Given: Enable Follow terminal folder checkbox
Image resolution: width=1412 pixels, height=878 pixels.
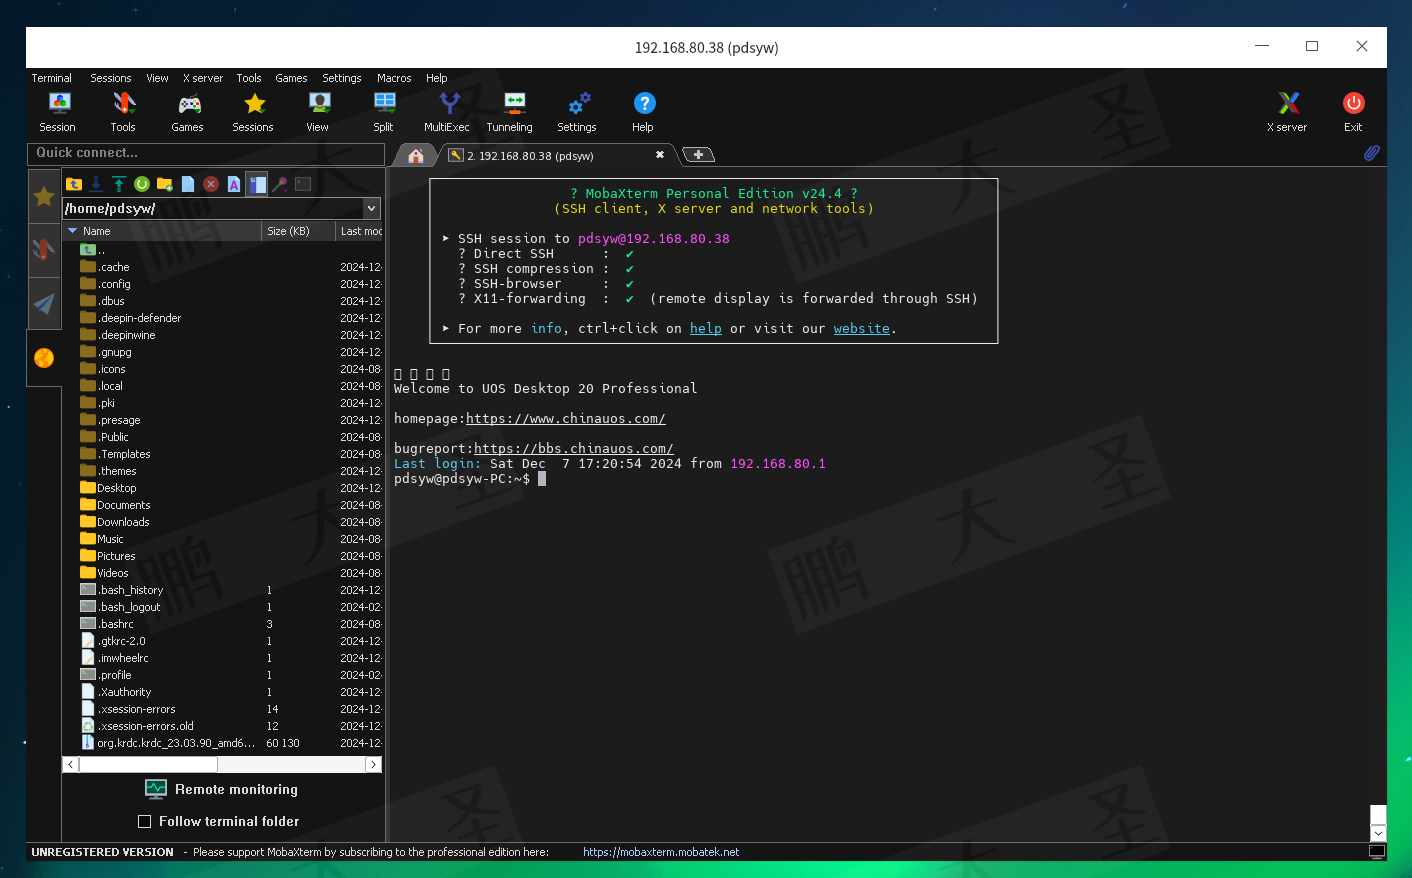Looking at the screenshot, I should click(x=145, y=821).
